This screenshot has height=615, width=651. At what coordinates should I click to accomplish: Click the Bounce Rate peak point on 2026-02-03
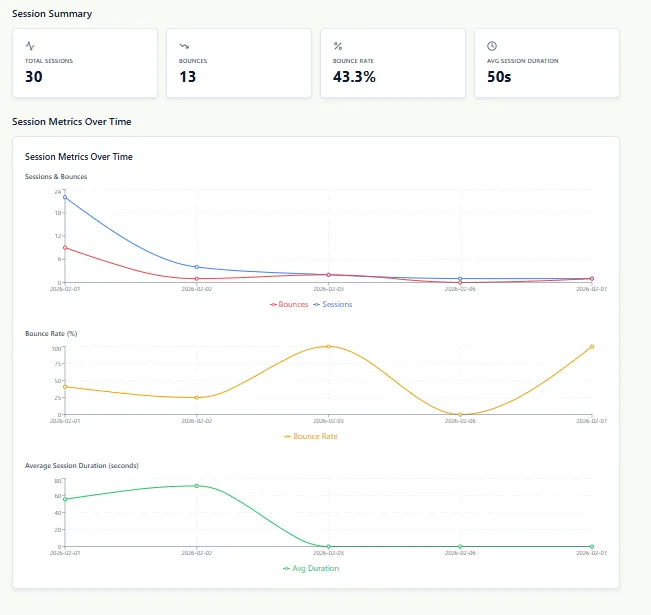(x=328, y=346)
